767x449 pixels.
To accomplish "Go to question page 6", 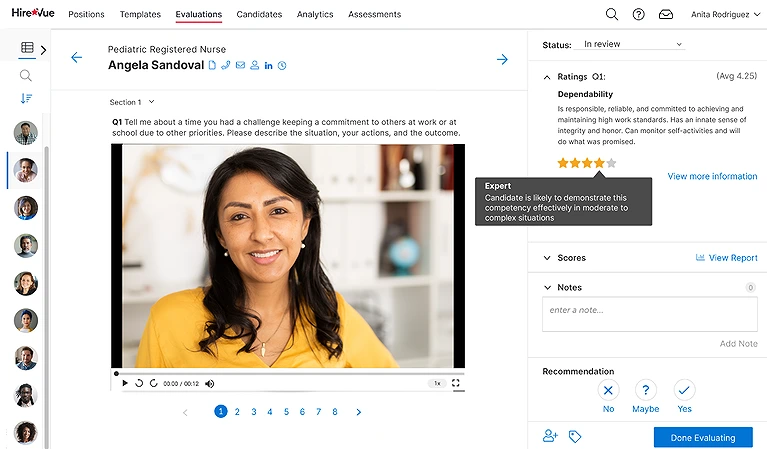I will tap(302, 412).
